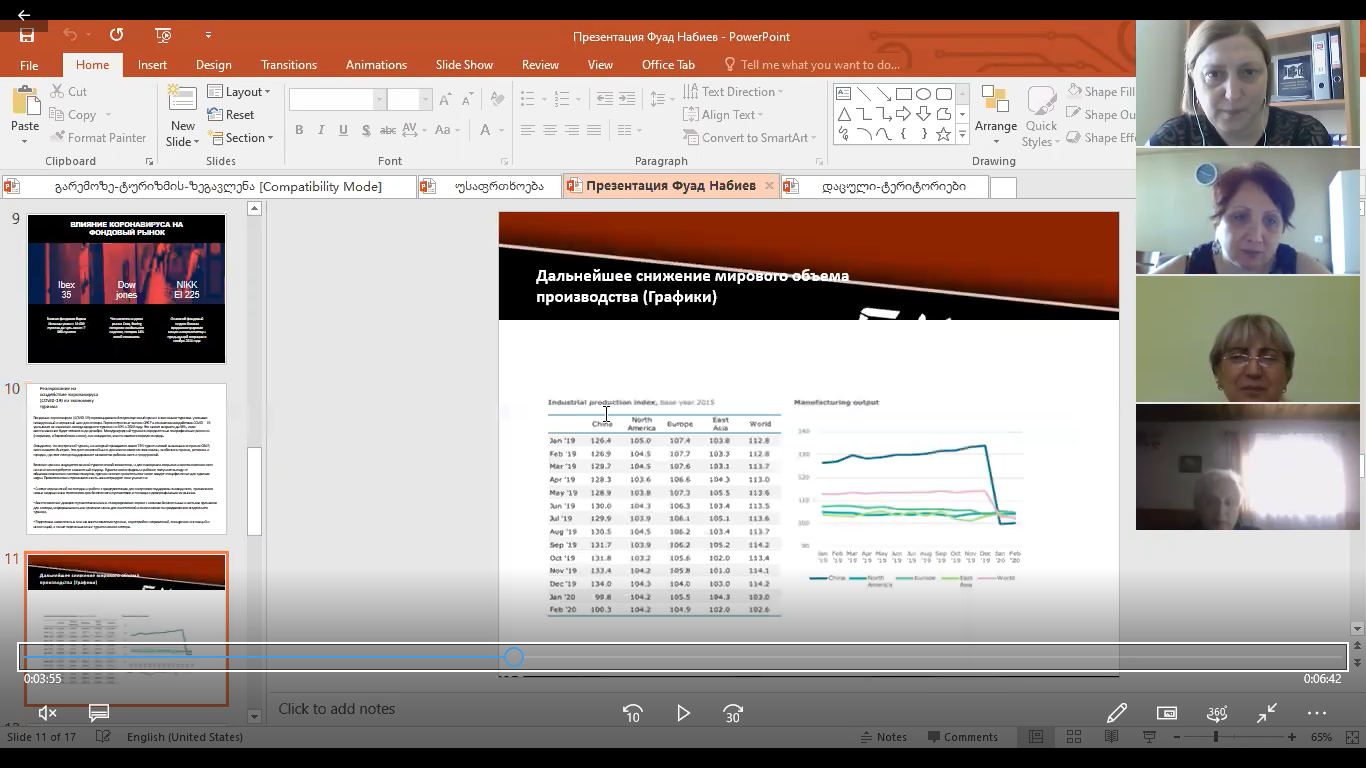Toggle Align Right paragraph alignment
This screenshot has height=768, width=1366.
[571, 130]
